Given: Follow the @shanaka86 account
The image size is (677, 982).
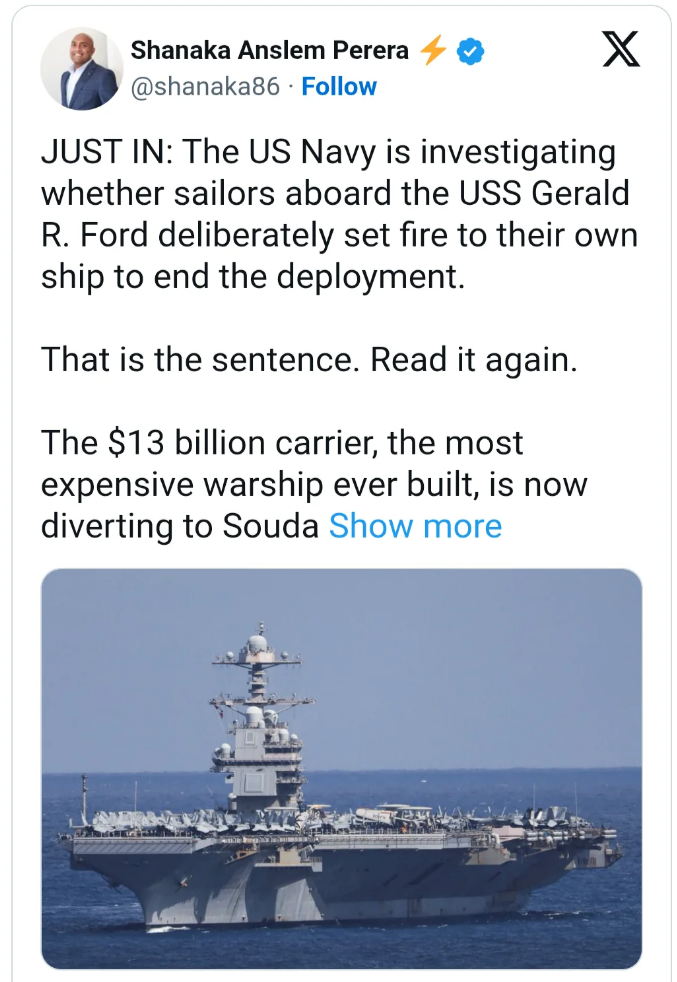Looking at the screenshot, I should point(339,87).
